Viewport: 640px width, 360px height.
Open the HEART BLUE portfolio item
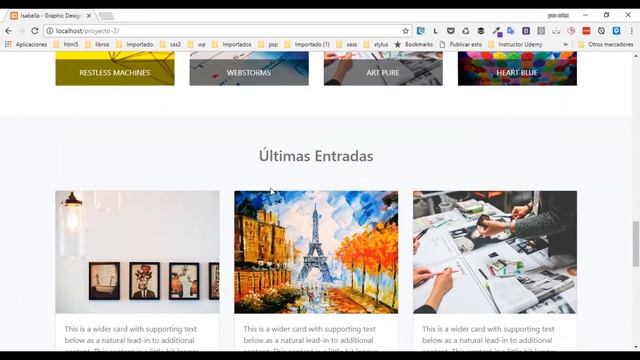(x=517, y=69)
